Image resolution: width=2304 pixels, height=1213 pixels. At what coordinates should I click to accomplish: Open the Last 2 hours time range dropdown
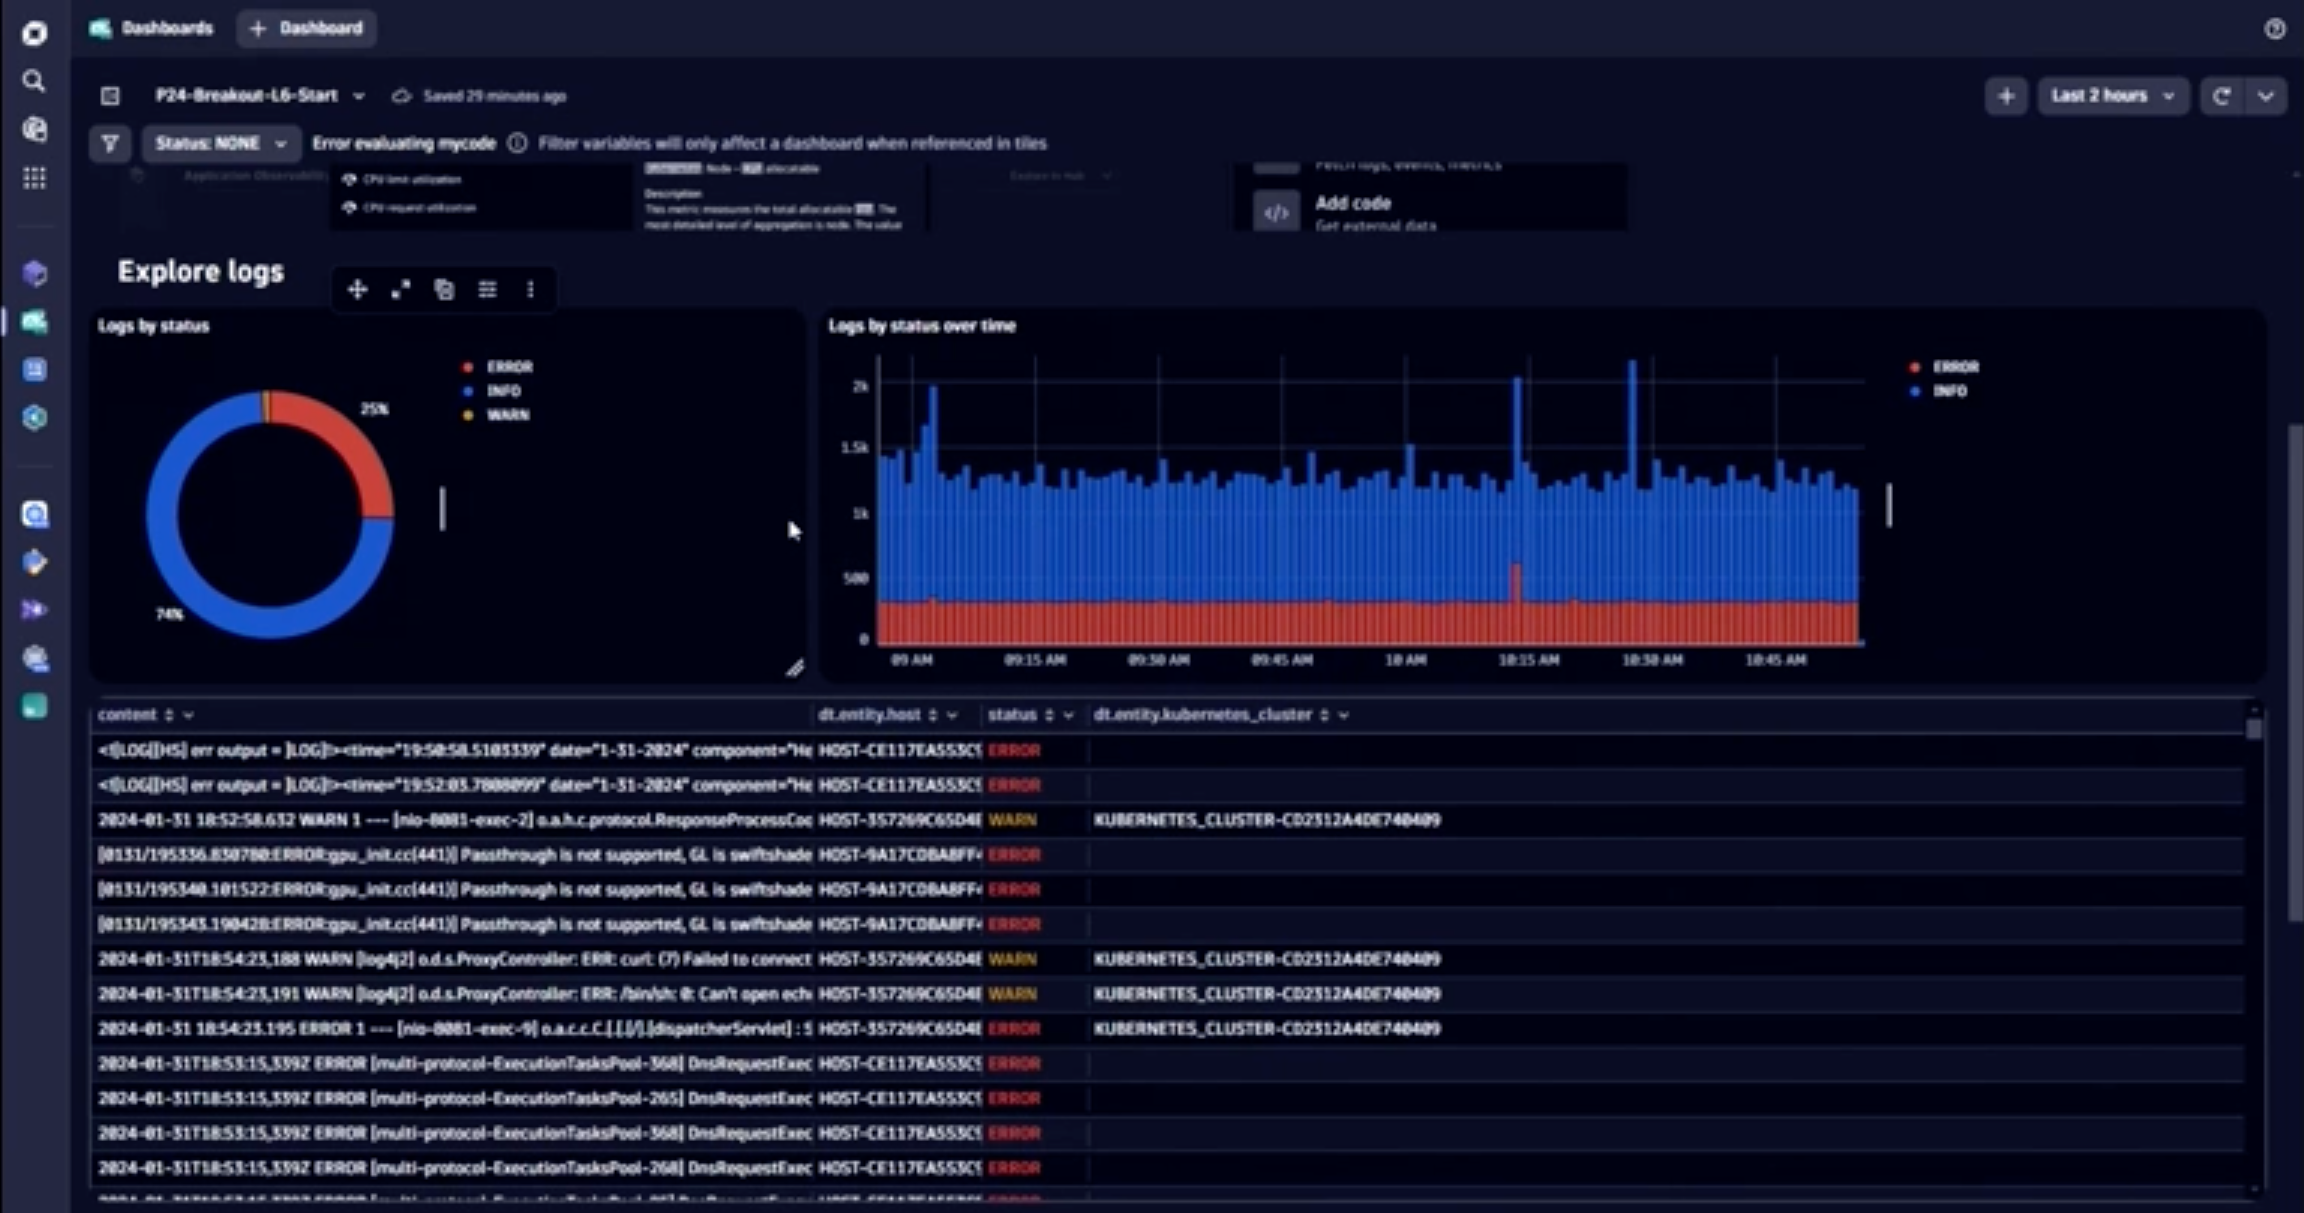(x=2113, y=95)
